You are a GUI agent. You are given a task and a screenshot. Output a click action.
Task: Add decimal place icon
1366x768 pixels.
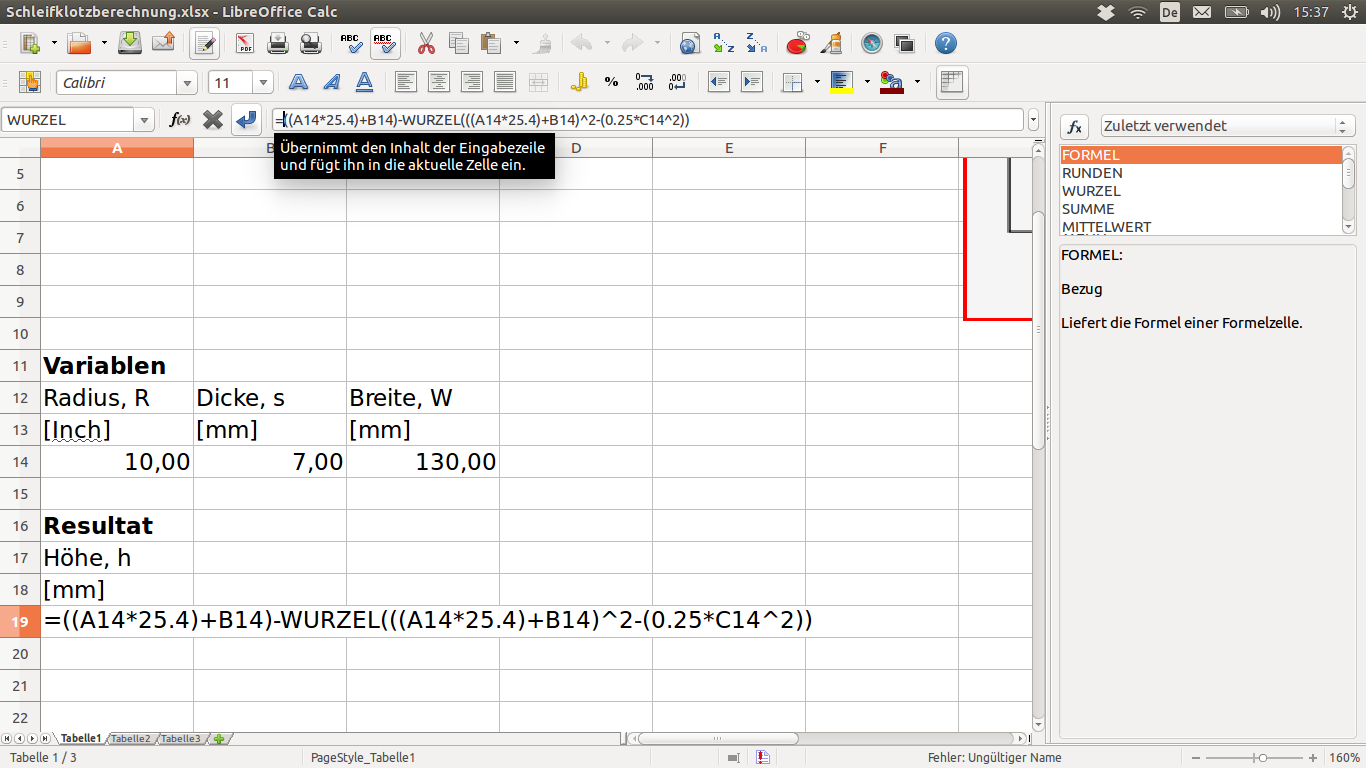pyautogui.click(x=644, y=82)
